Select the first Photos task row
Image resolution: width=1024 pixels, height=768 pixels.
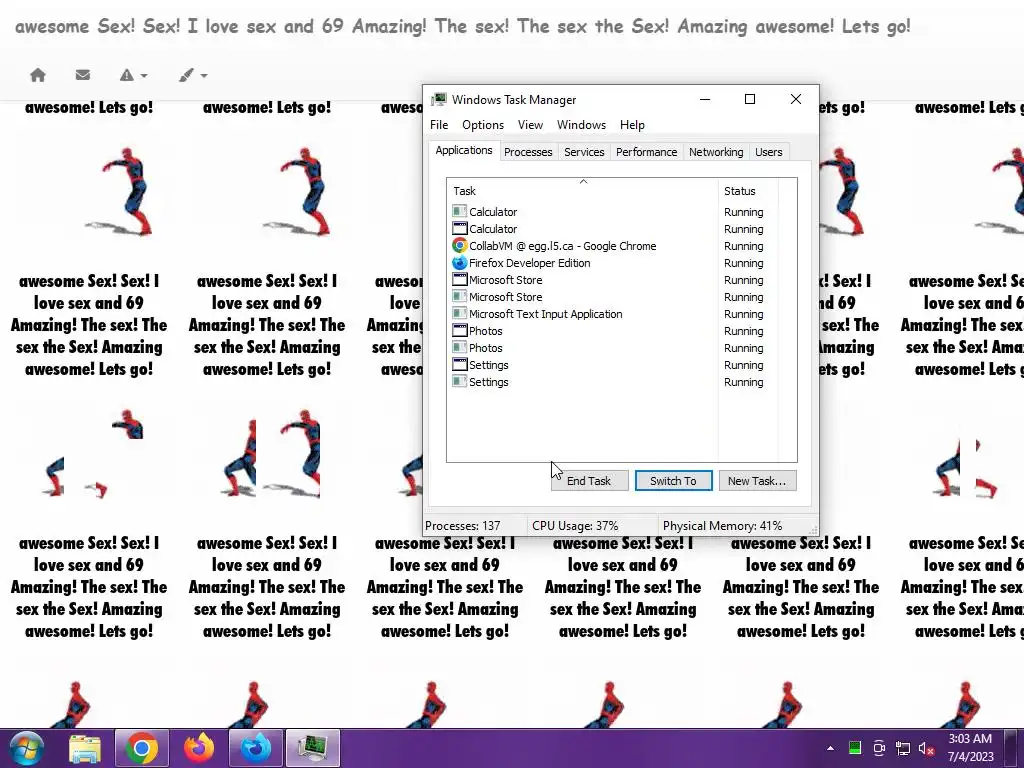[613, 330]
